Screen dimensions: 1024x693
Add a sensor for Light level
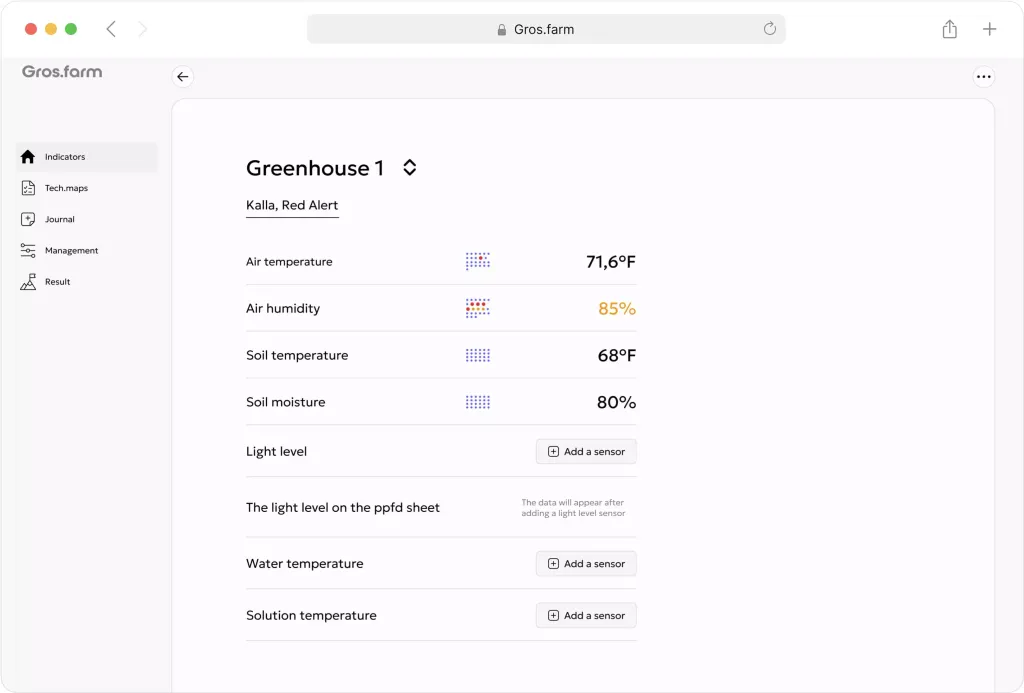[586, 451]
